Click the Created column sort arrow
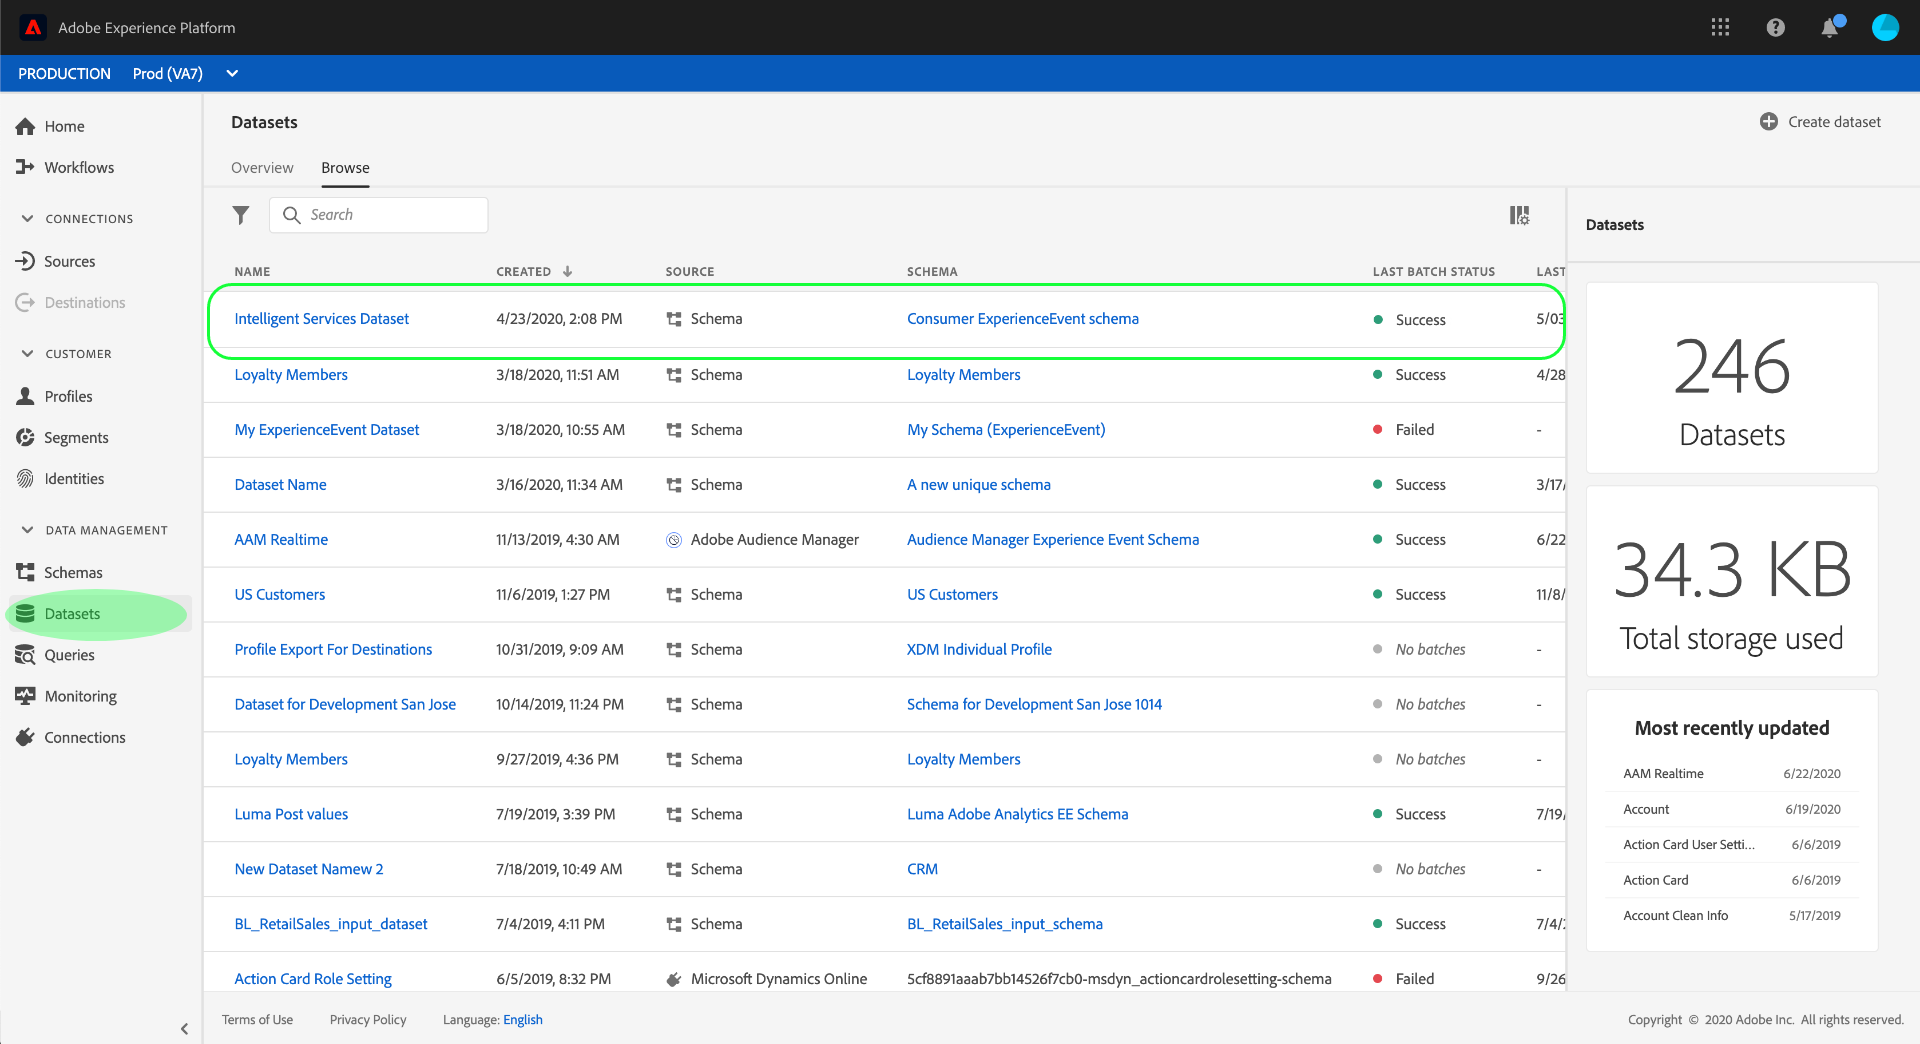The width and height of the screenshot is (1920, 1044). tap(567, 271)
